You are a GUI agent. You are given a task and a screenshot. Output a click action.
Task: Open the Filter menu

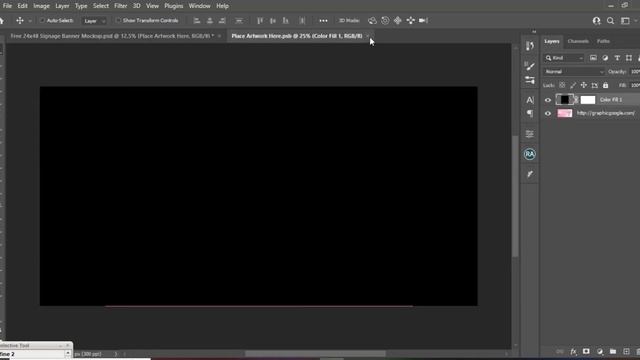[120, 6]
